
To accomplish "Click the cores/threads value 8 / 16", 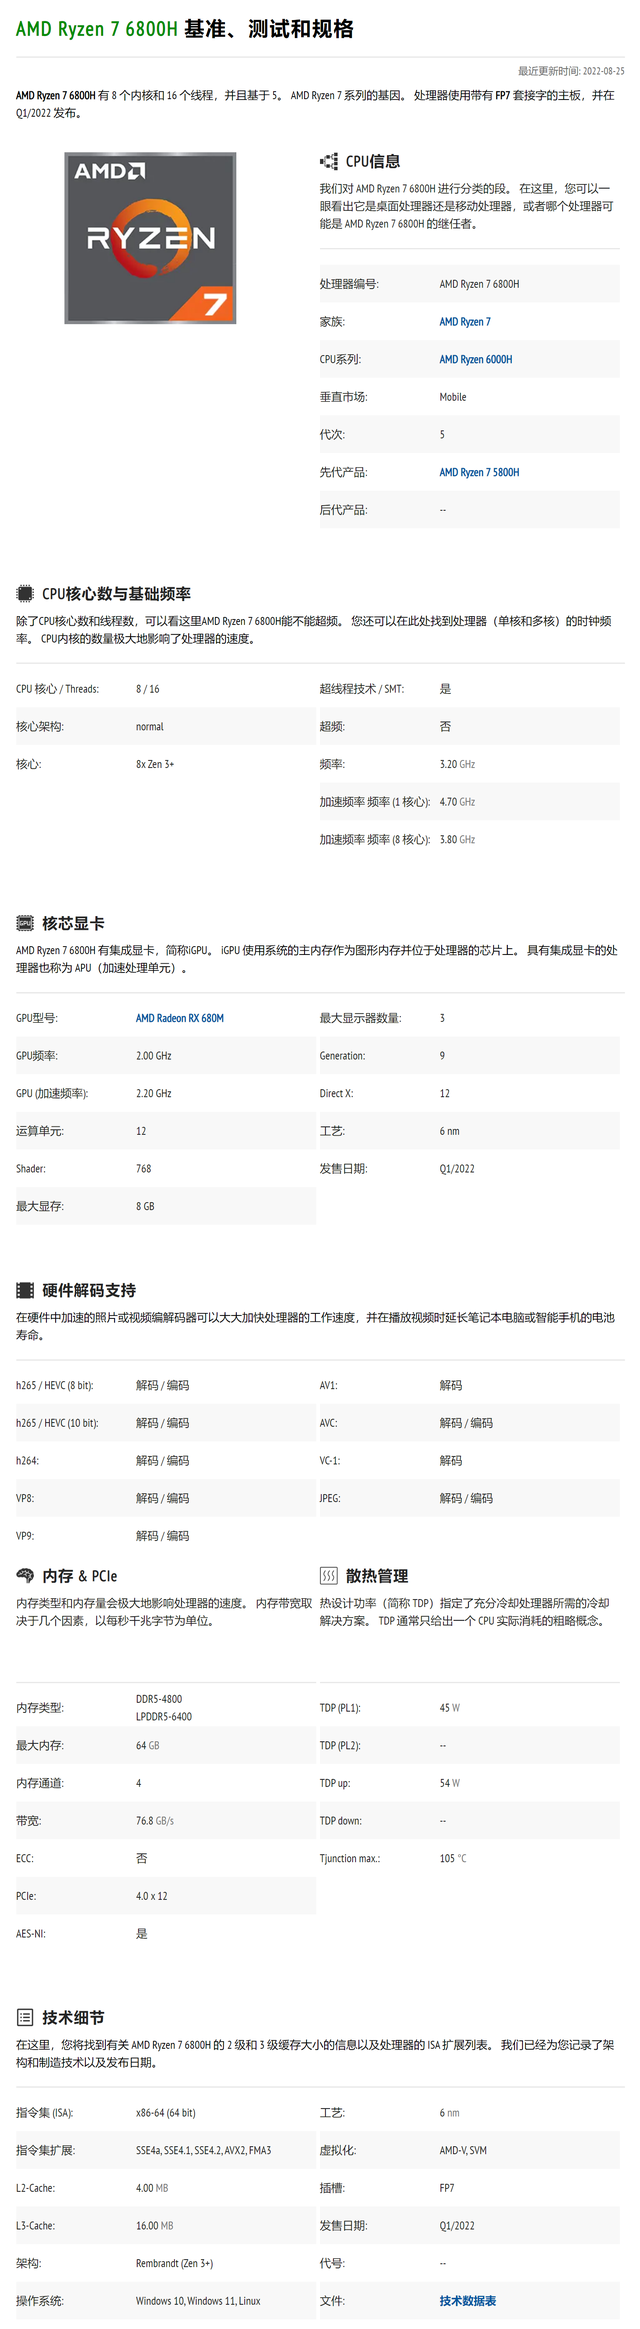I will pyautogui.click(x=148, y=689).
